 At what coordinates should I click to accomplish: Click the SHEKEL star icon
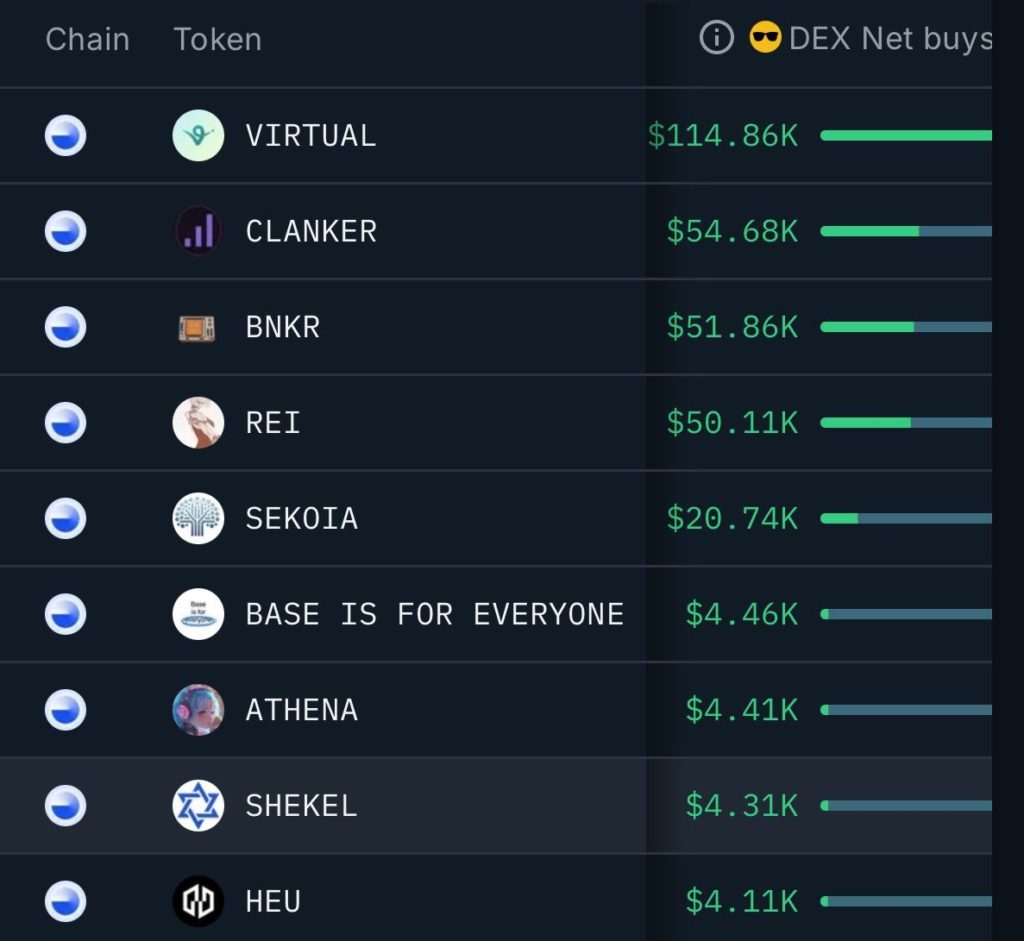[198, 805]
